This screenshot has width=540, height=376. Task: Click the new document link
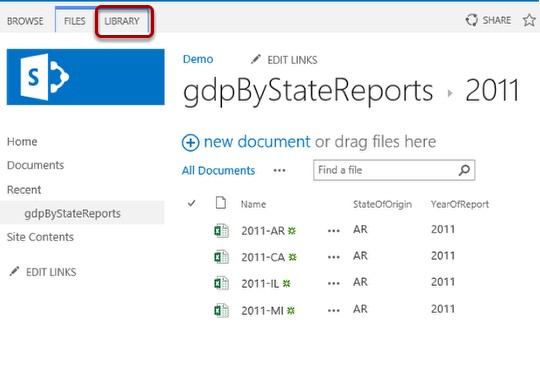click(x=257, y=142)
